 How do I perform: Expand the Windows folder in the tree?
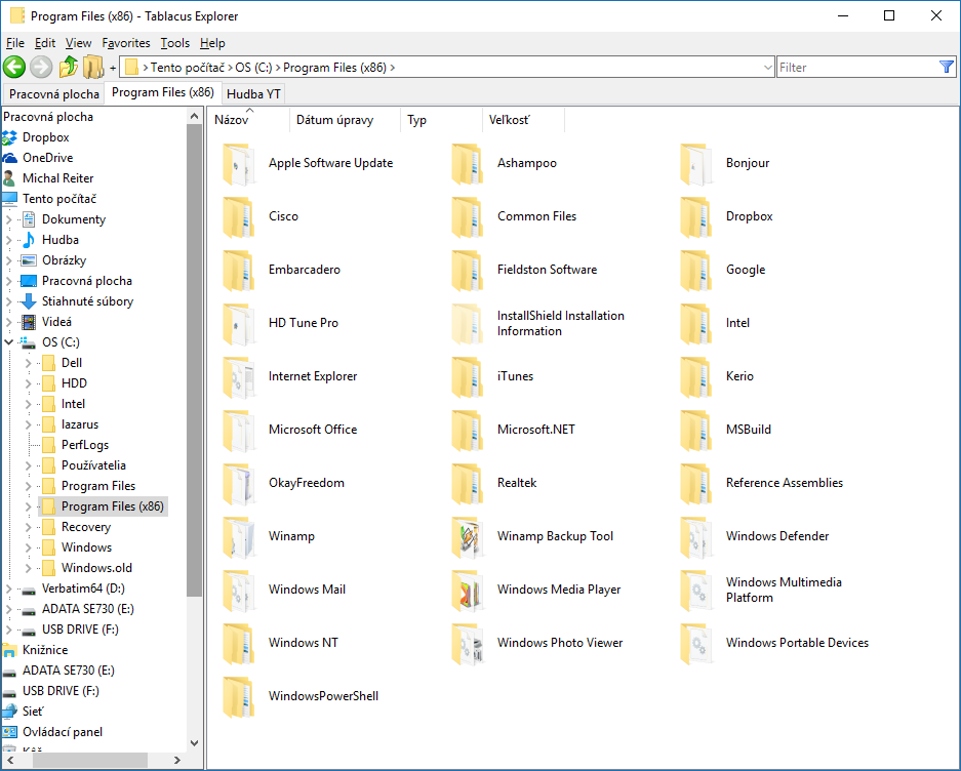(x=29, y=548)
